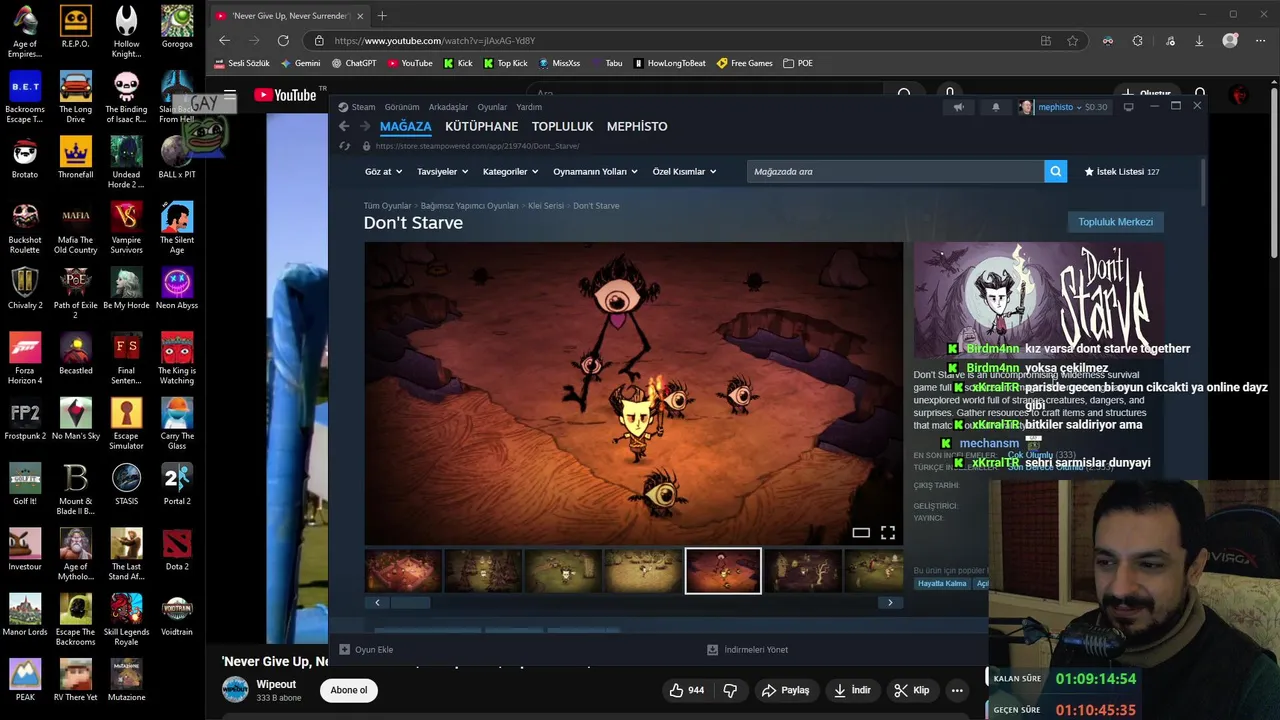Reload the Steam store page
This screenshot has width=1280, height=720.
click(344, 146)
